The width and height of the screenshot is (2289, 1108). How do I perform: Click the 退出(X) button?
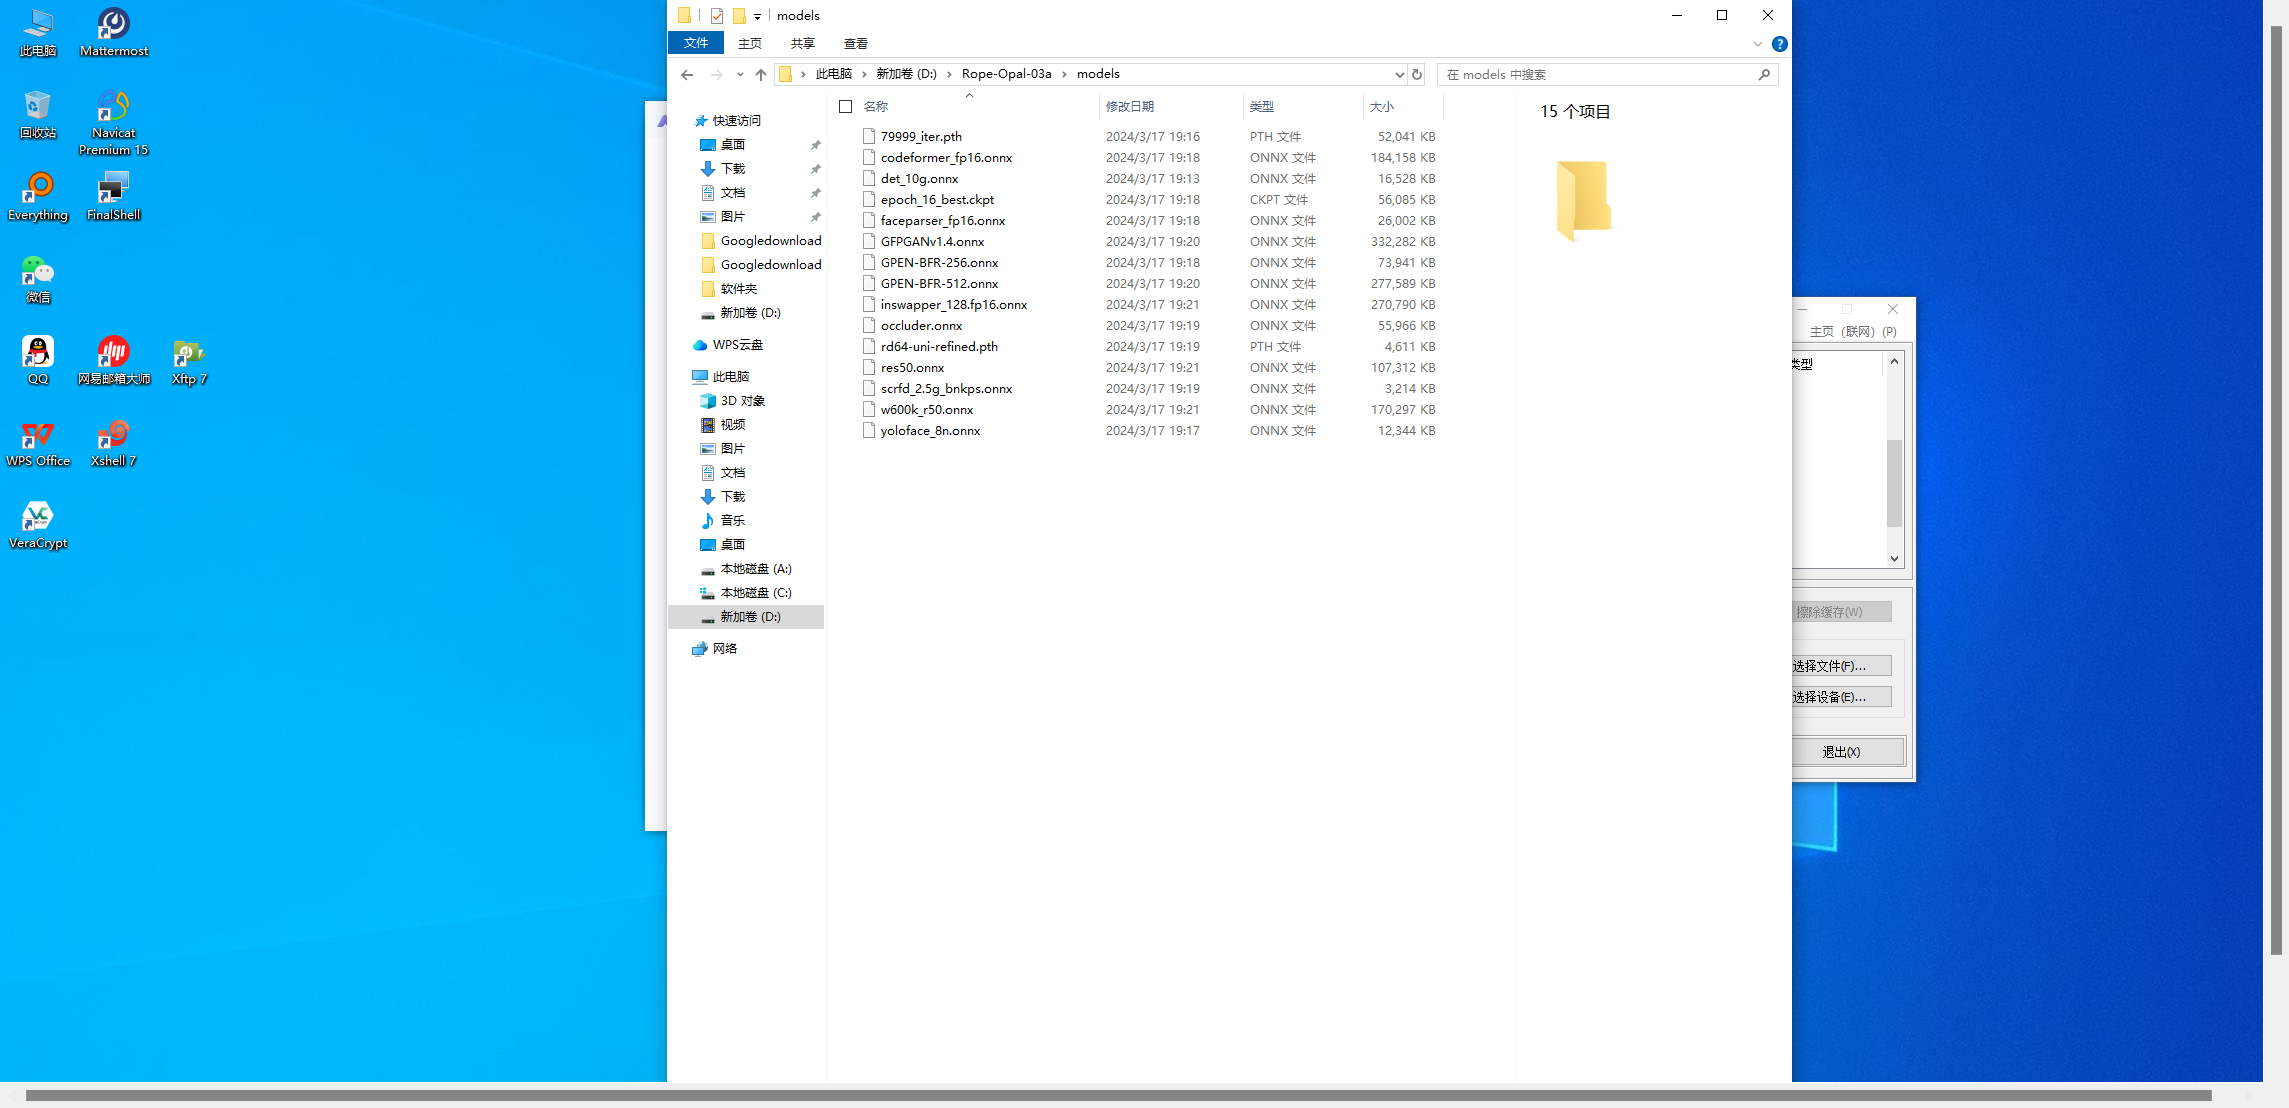[x=1841, y=752]
